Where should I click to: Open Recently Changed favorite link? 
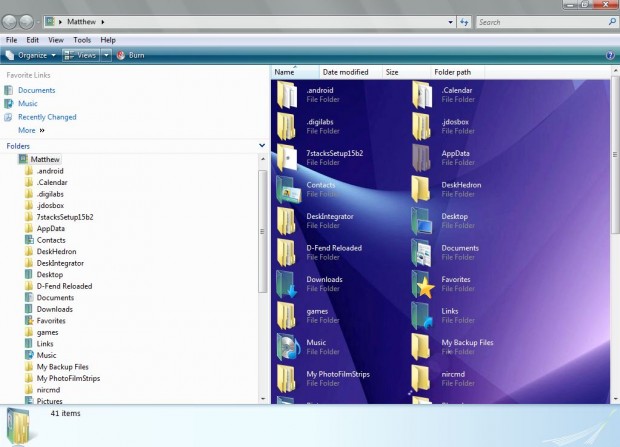click(x=47, y=117)
